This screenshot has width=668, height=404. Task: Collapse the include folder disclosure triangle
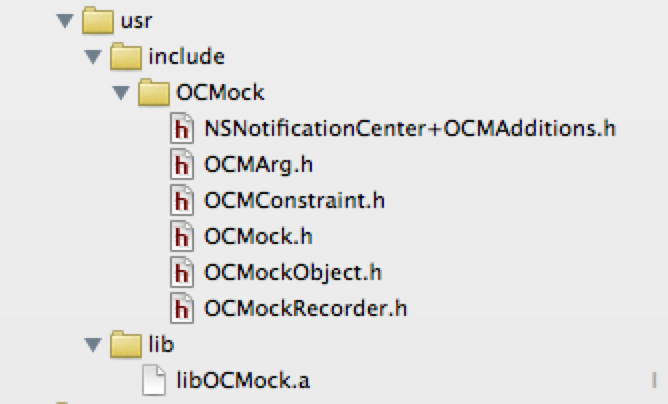pyautogui.click(x=93, y=57)
